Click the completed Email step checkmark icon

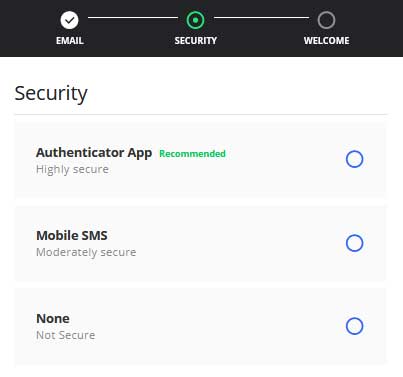click(x=69, y=20)
